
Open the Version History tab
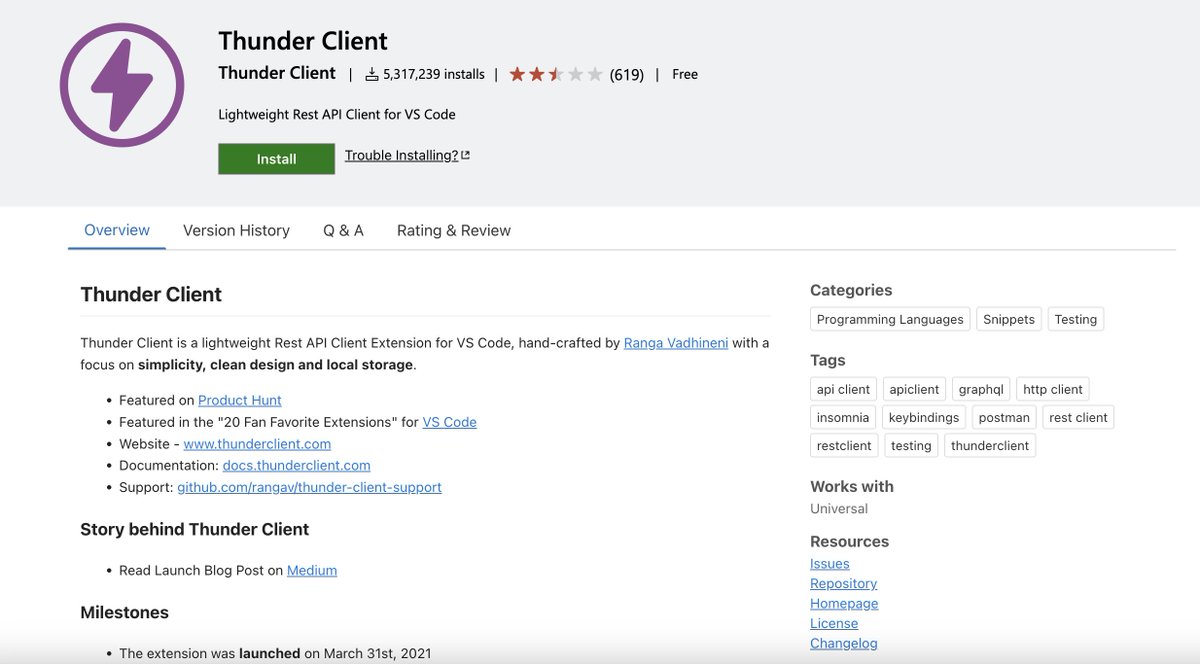click(x=236, y=230)
